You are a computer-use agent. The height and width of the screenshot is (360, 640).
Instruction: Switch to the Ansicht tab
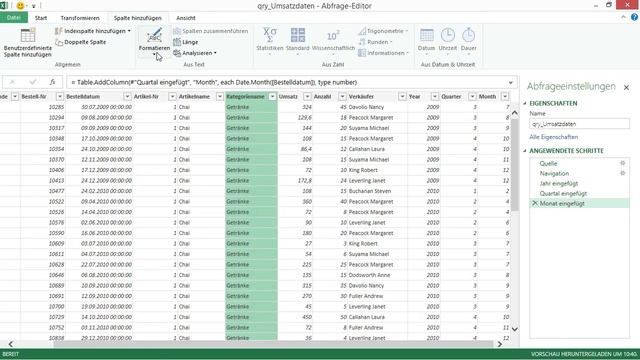coord(186,18)
